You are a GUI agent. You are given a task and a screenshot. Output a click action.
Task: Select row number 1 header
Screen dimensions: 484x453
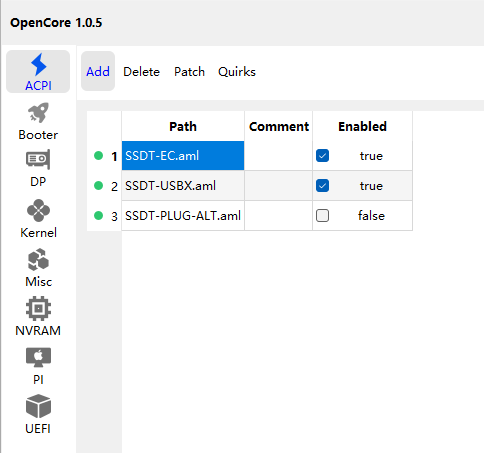click(x=104, y=156)
